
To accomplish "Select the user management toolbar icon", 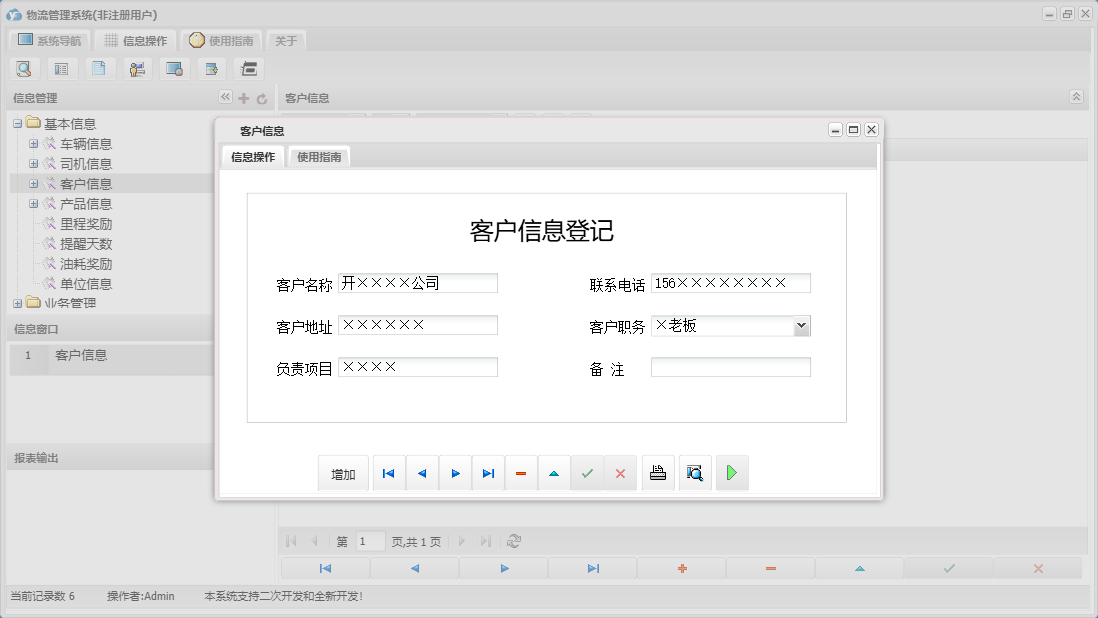I will [137, 68].
